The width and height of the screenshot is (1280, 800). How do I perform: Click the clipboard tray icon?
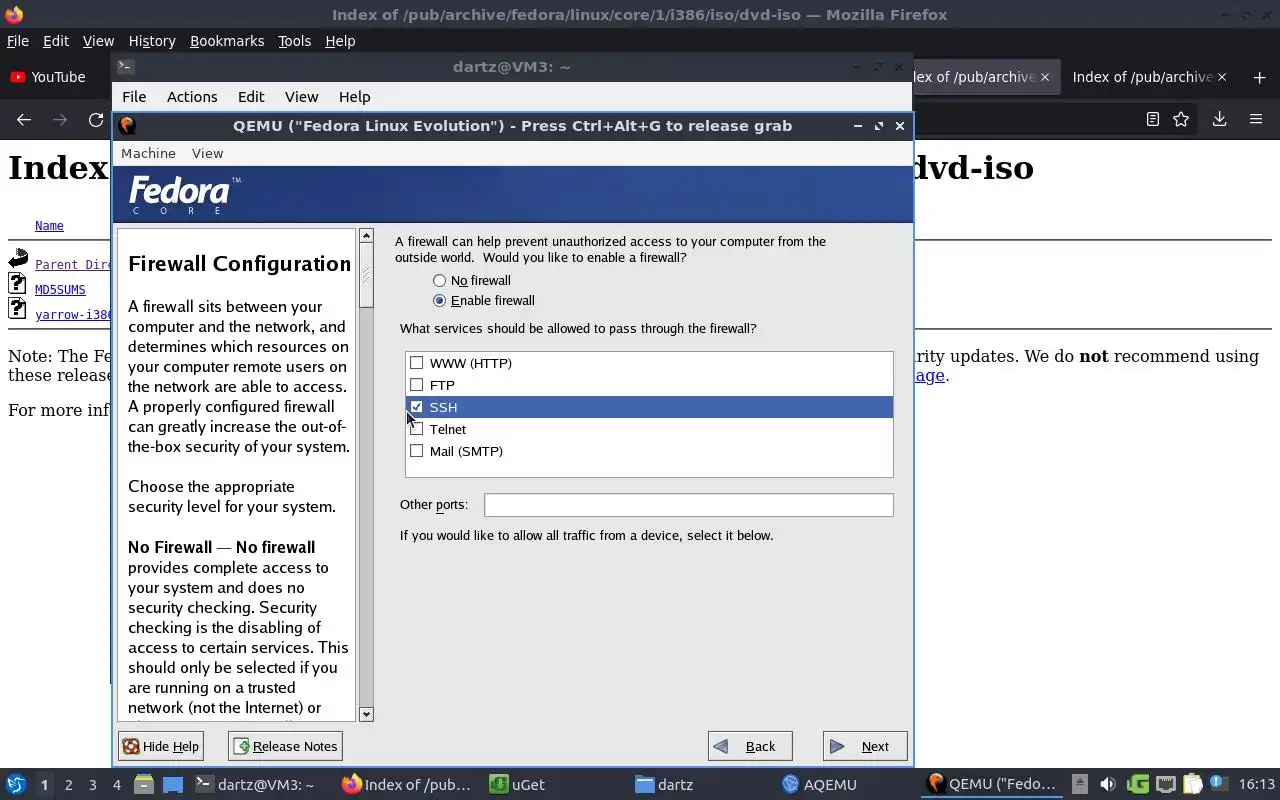pos(1192,784)
